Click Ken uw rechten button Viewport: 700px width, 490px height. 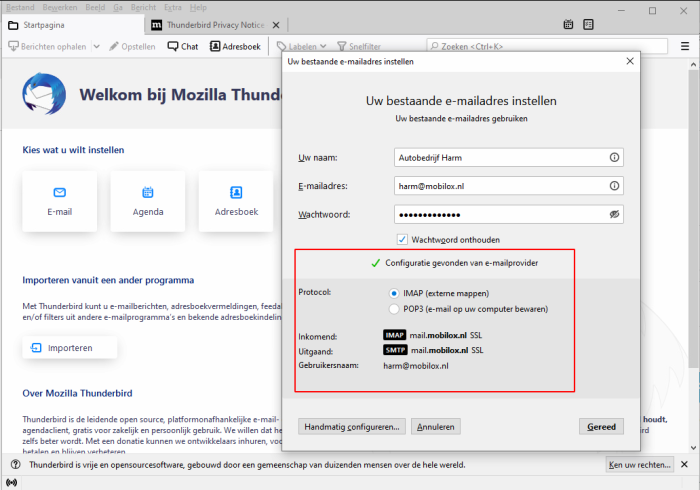(x=640, y=465)
